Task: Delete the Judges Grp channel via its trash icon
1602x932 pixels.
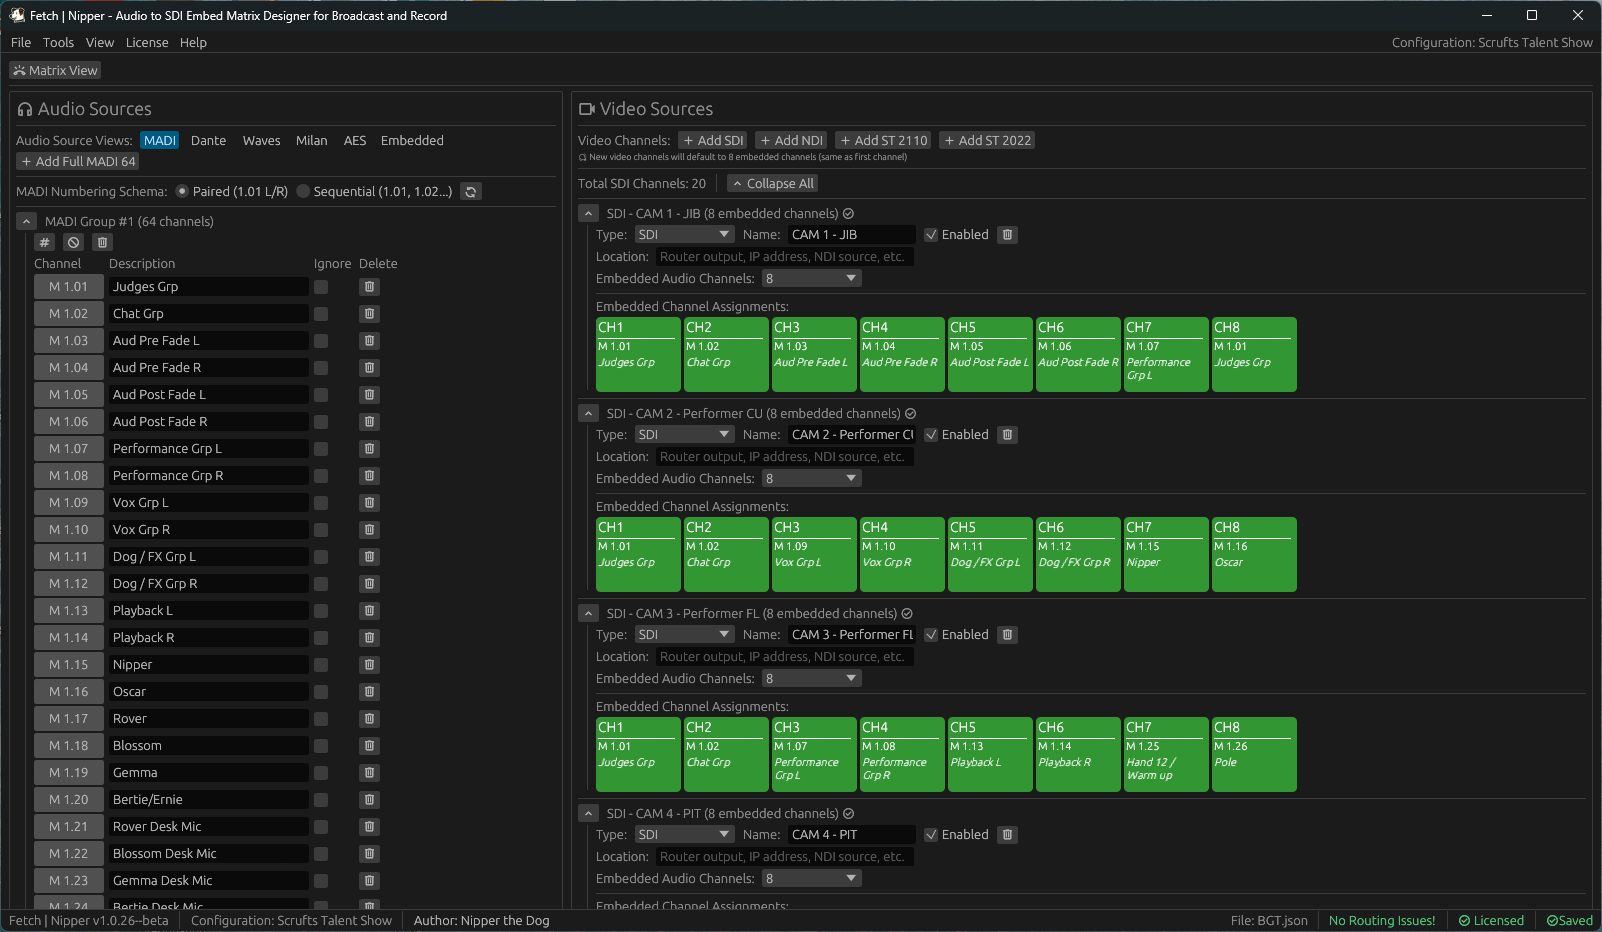Action: coord(368,286)
